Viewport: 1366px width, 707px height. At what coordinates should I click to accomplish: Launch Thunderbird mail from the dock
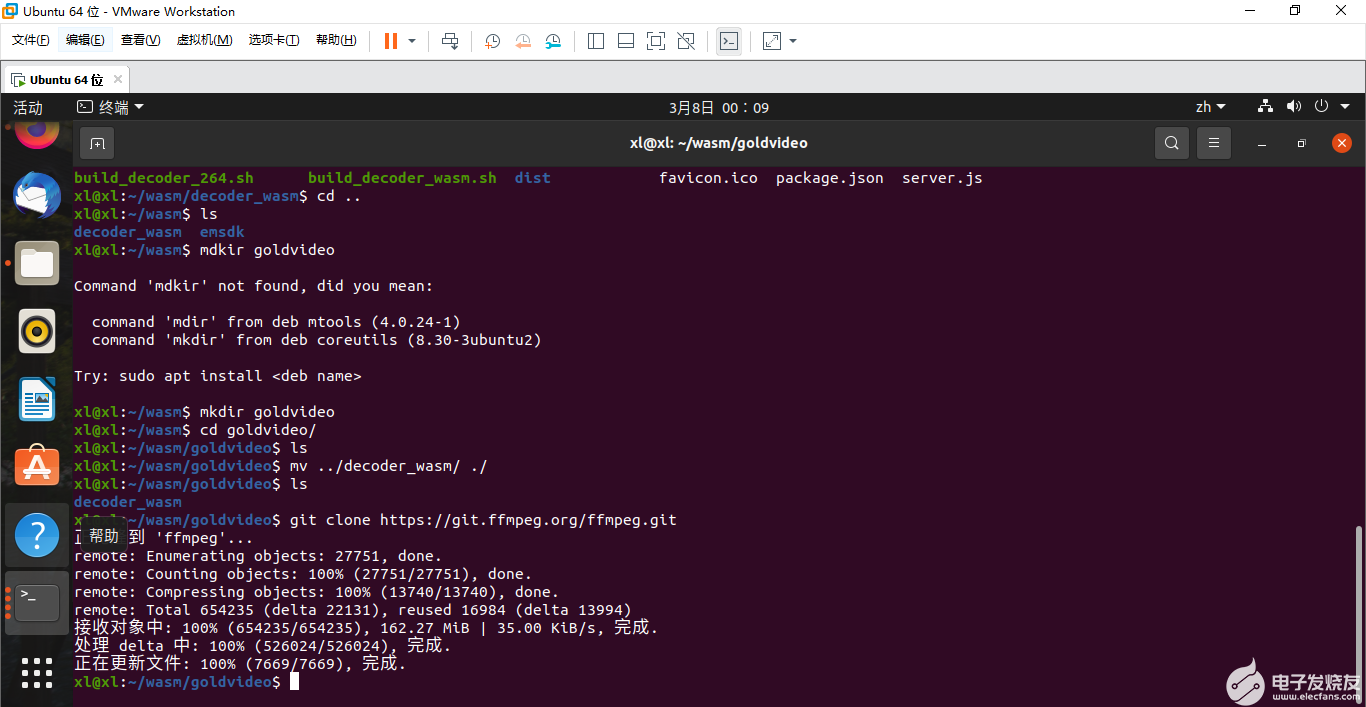pos(37,195)
